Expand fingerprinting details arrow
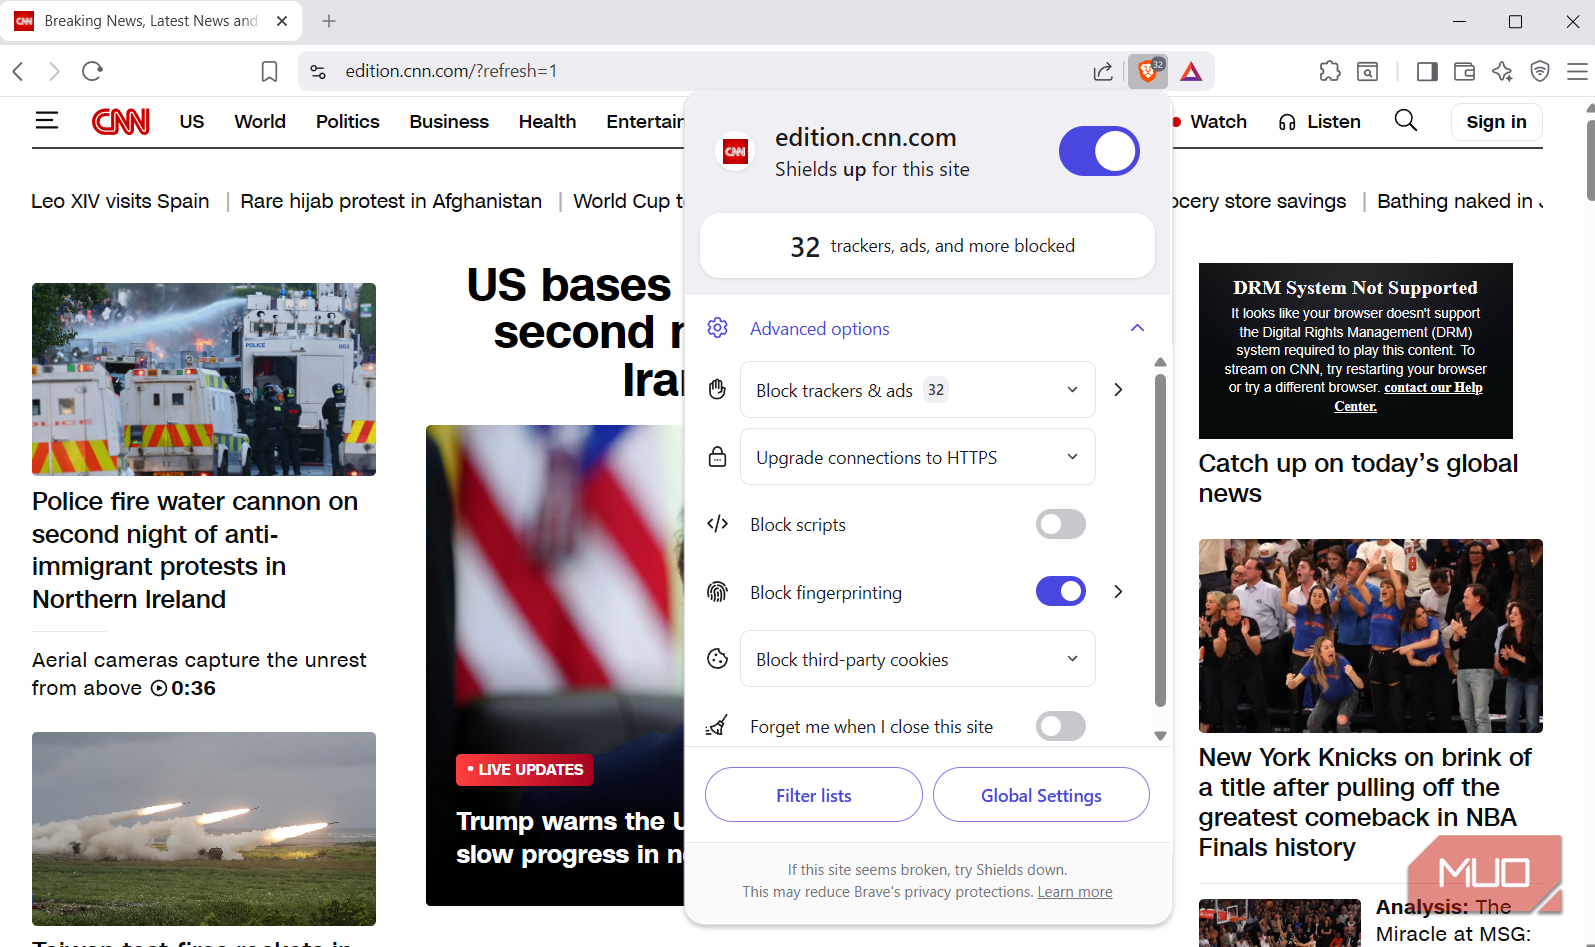1595x947 pixels. click(1118, 592)
